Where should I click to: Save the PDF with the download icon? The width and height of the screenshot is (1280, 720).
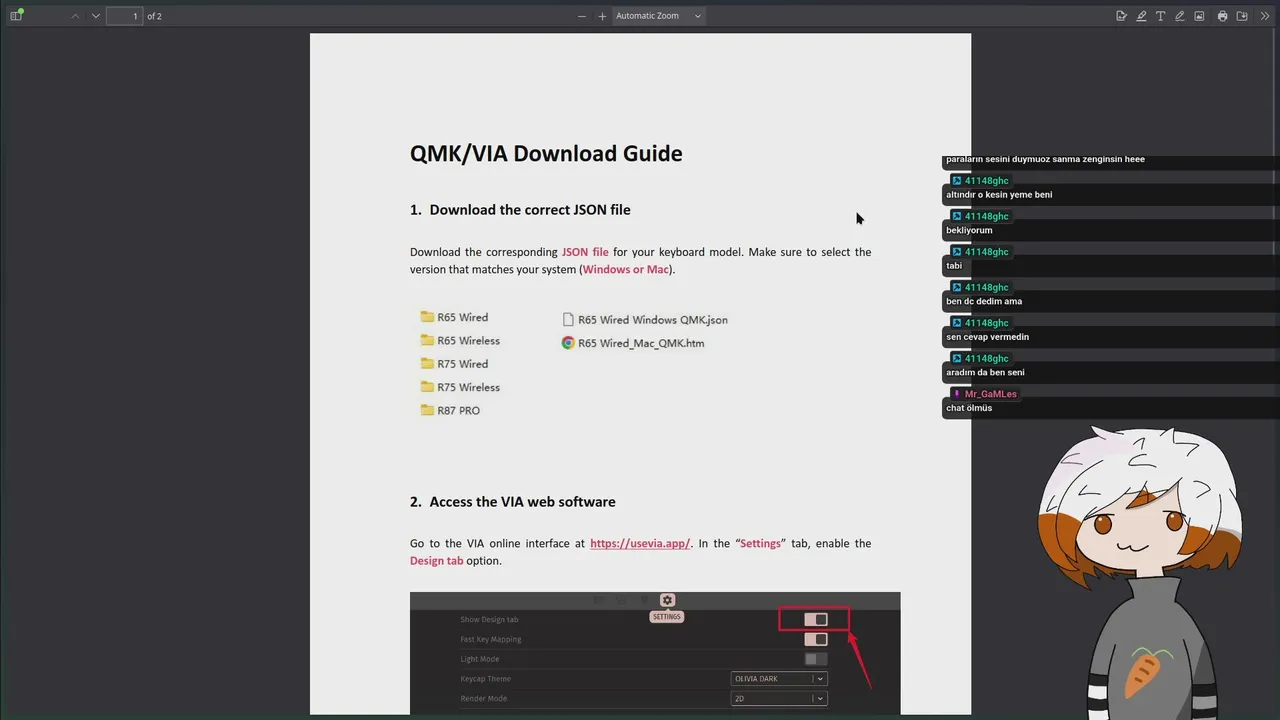pos(1242,16)
